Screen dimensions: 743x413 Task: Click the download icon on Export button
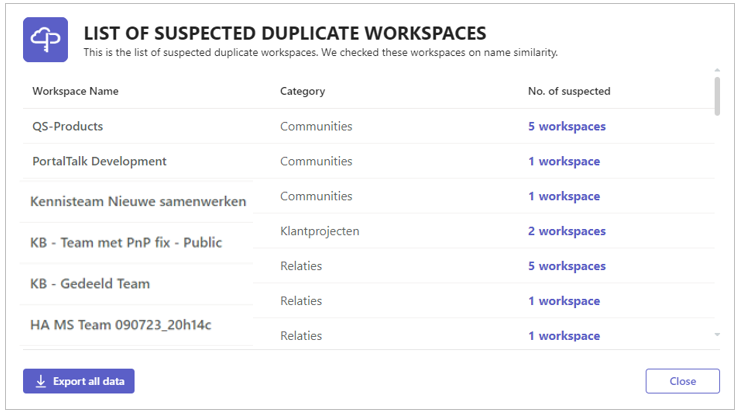(x=41, y=381)
